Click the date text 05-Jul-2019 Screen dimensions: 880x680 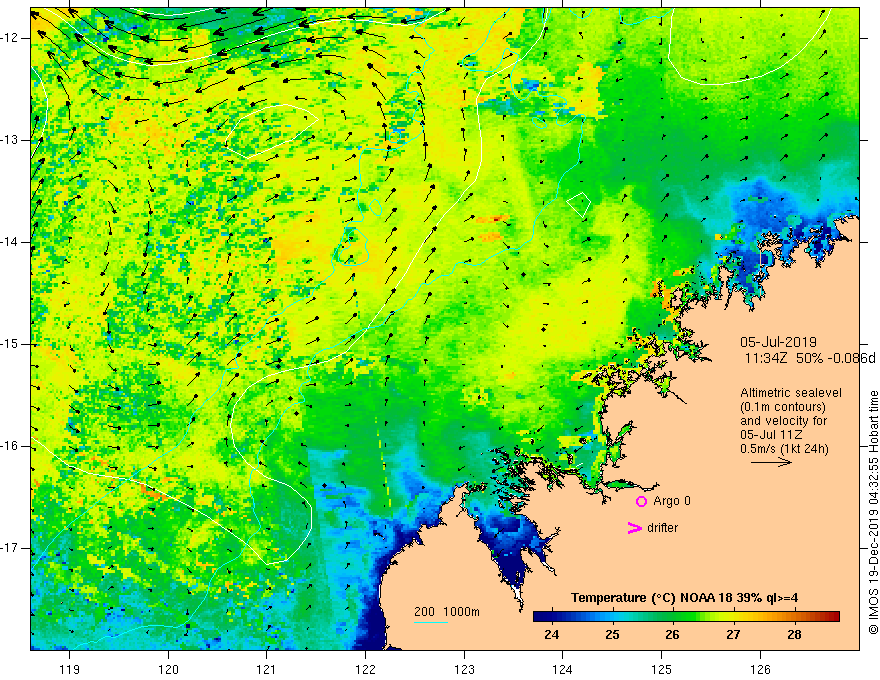point(778,342)
